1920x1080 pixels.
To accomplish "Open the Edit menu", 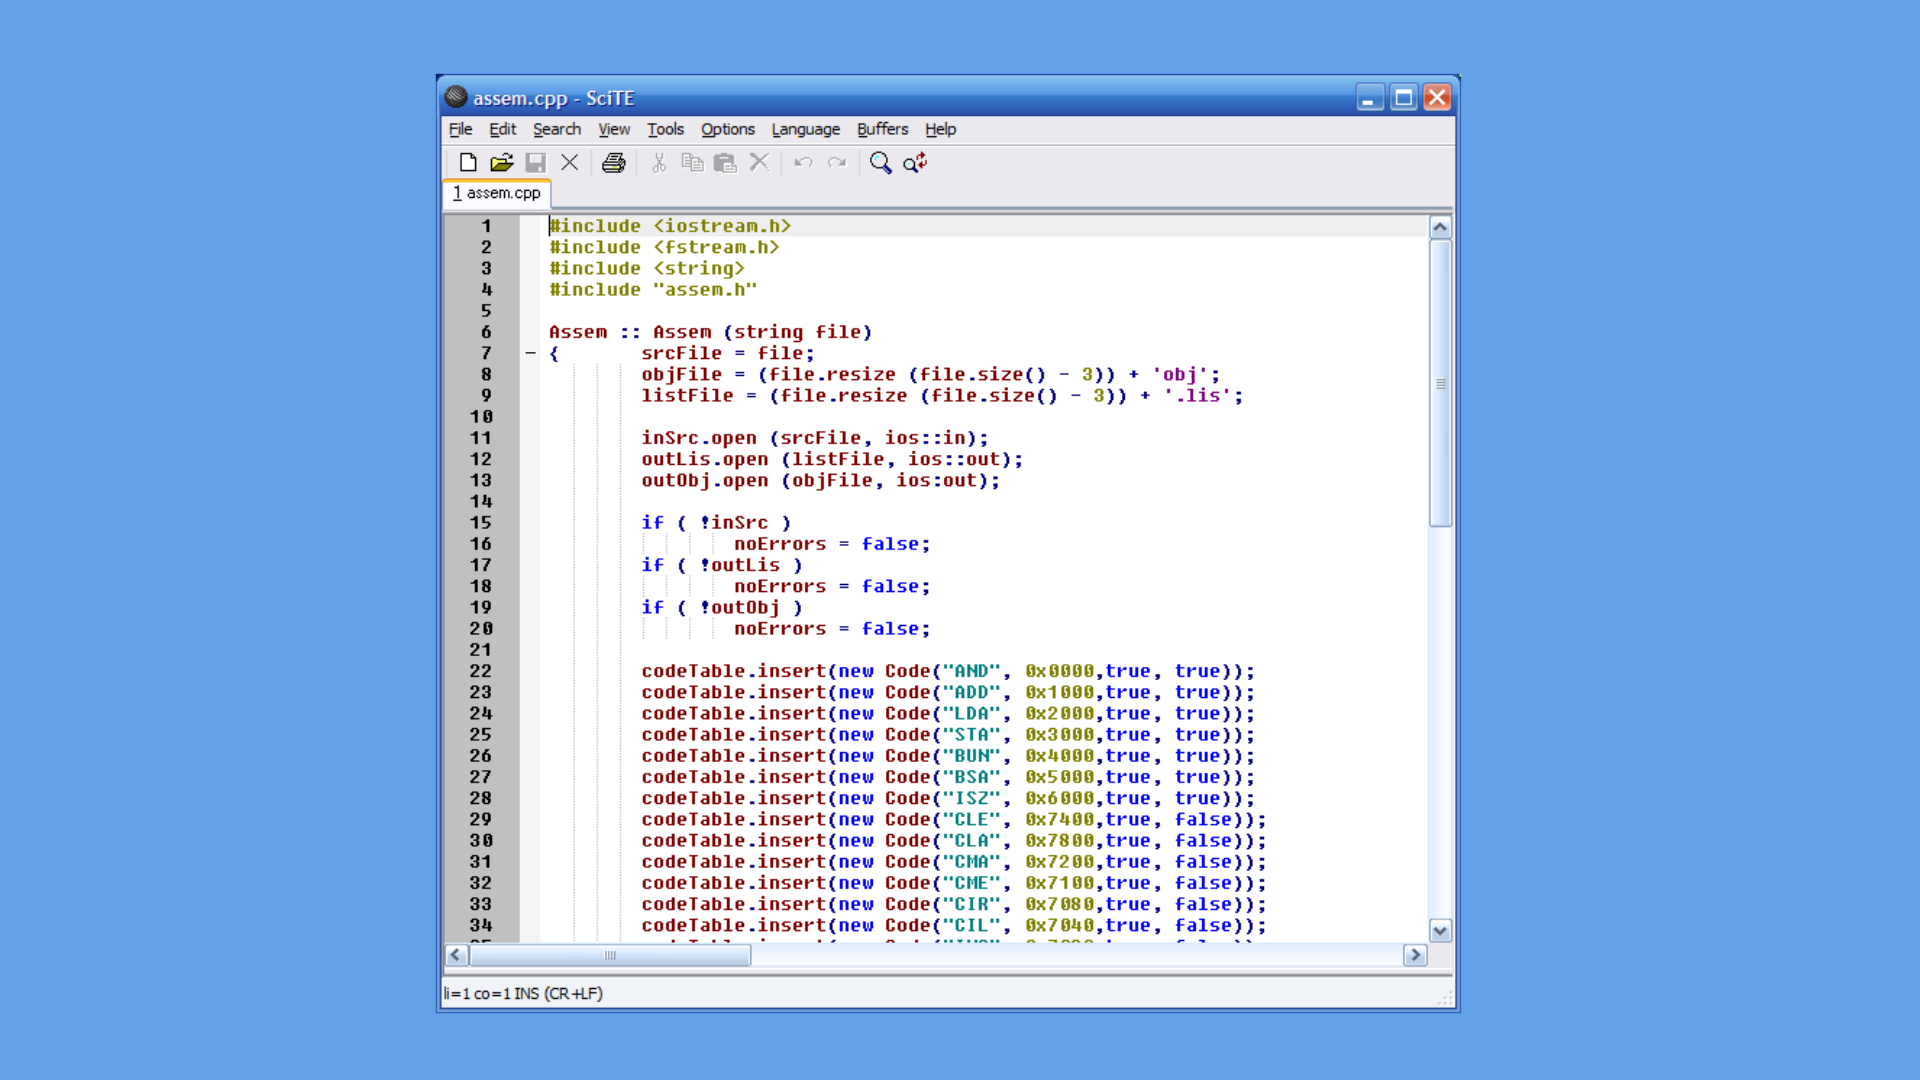I will click(502, 129).
